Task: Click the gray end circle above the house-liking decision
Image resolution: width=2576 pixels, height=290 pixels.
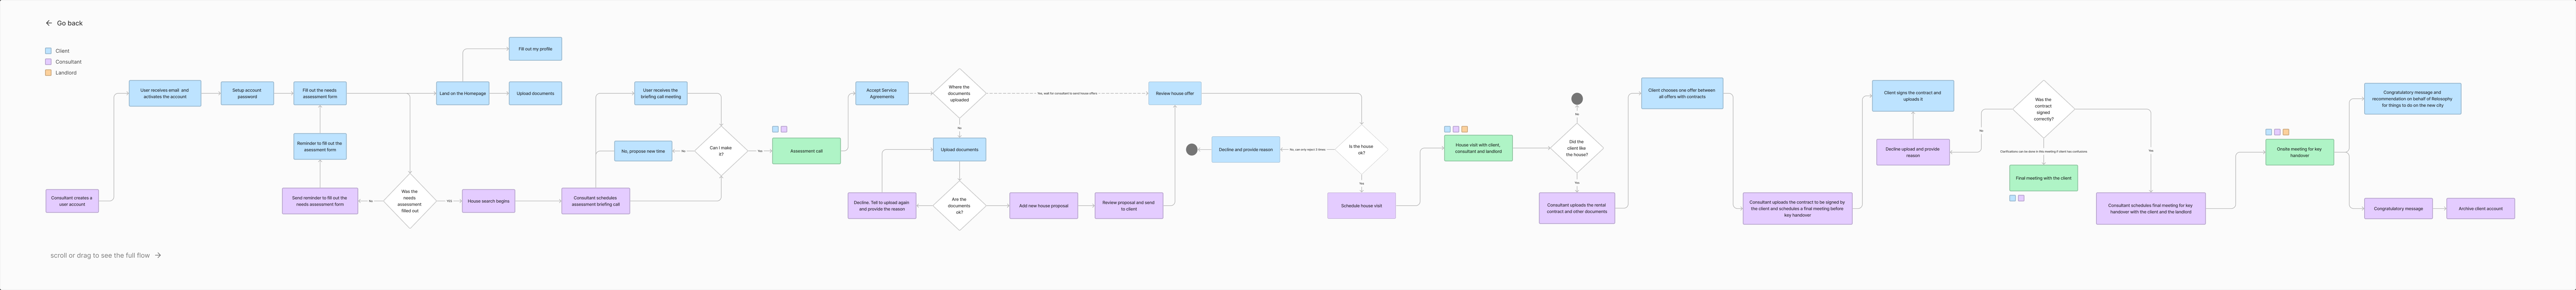Action: click(x=1577, y=99)
